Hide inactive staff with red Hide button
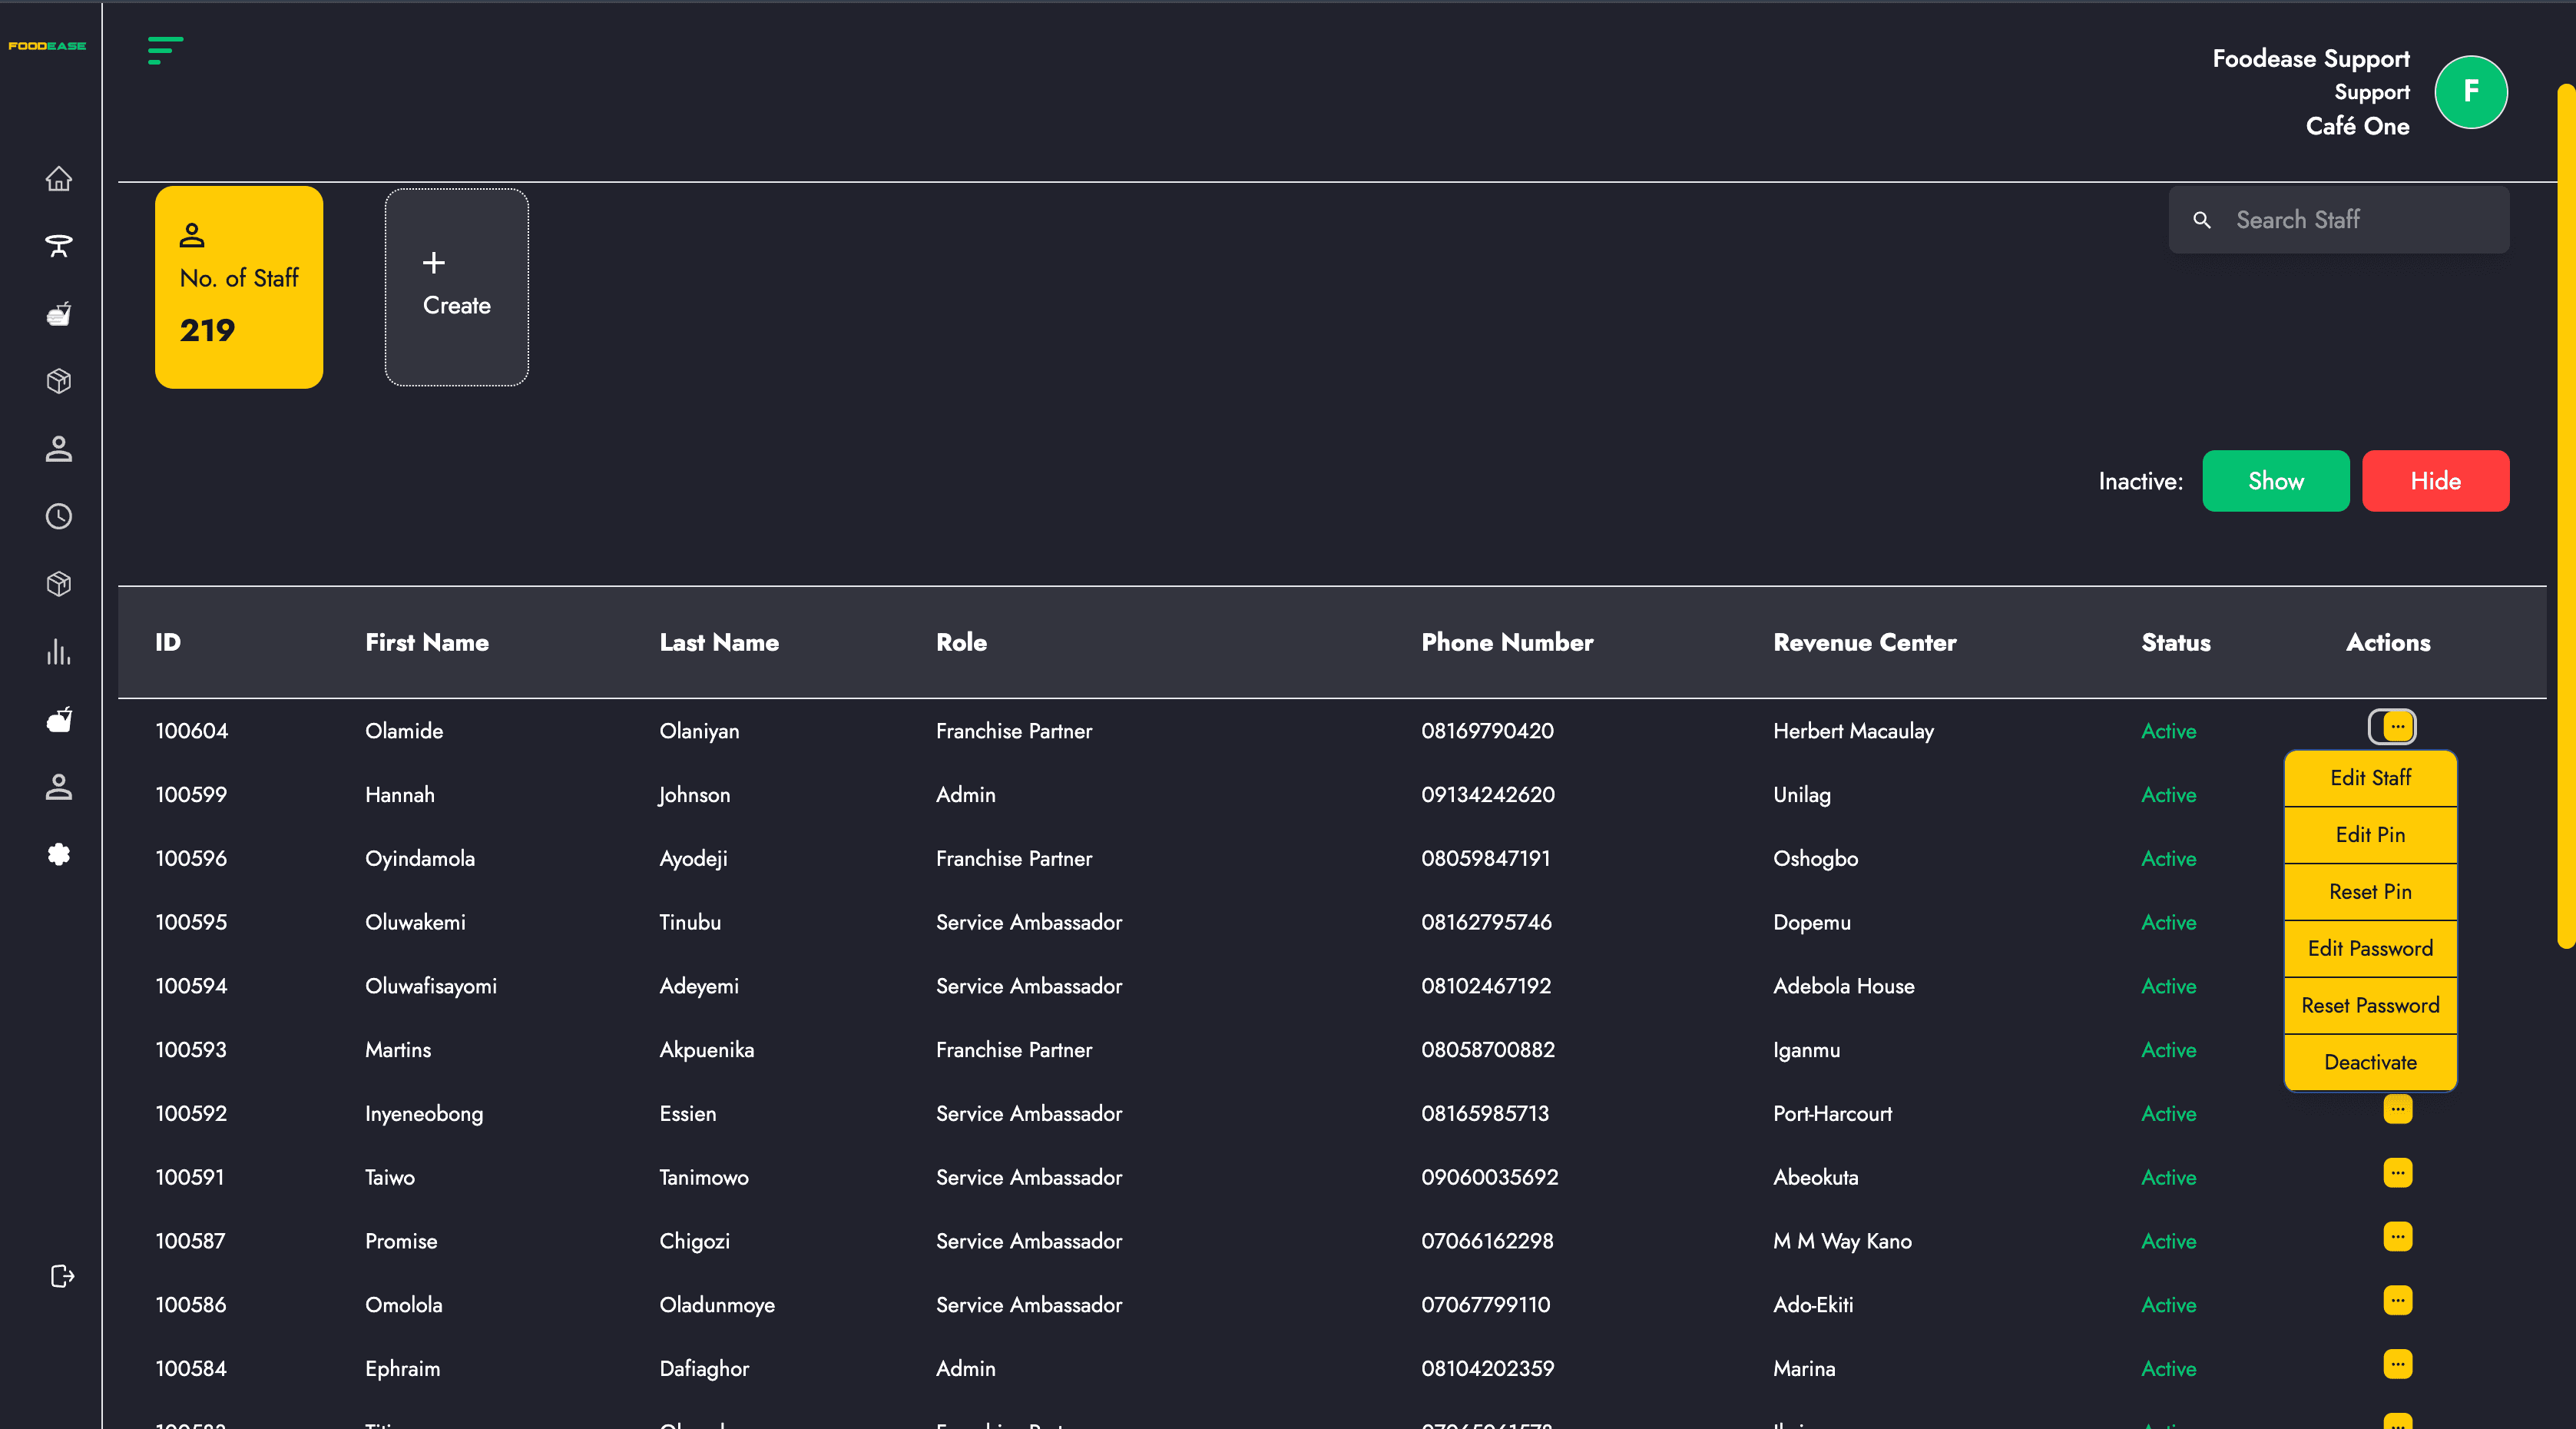2576x1429 pixels. [x=2435, y=481]
